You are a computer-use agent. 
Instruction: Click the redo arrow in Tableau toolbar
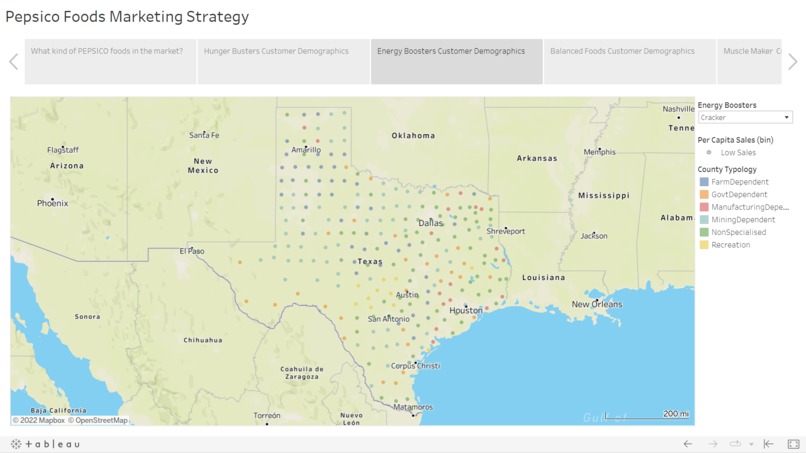(713, 444)
